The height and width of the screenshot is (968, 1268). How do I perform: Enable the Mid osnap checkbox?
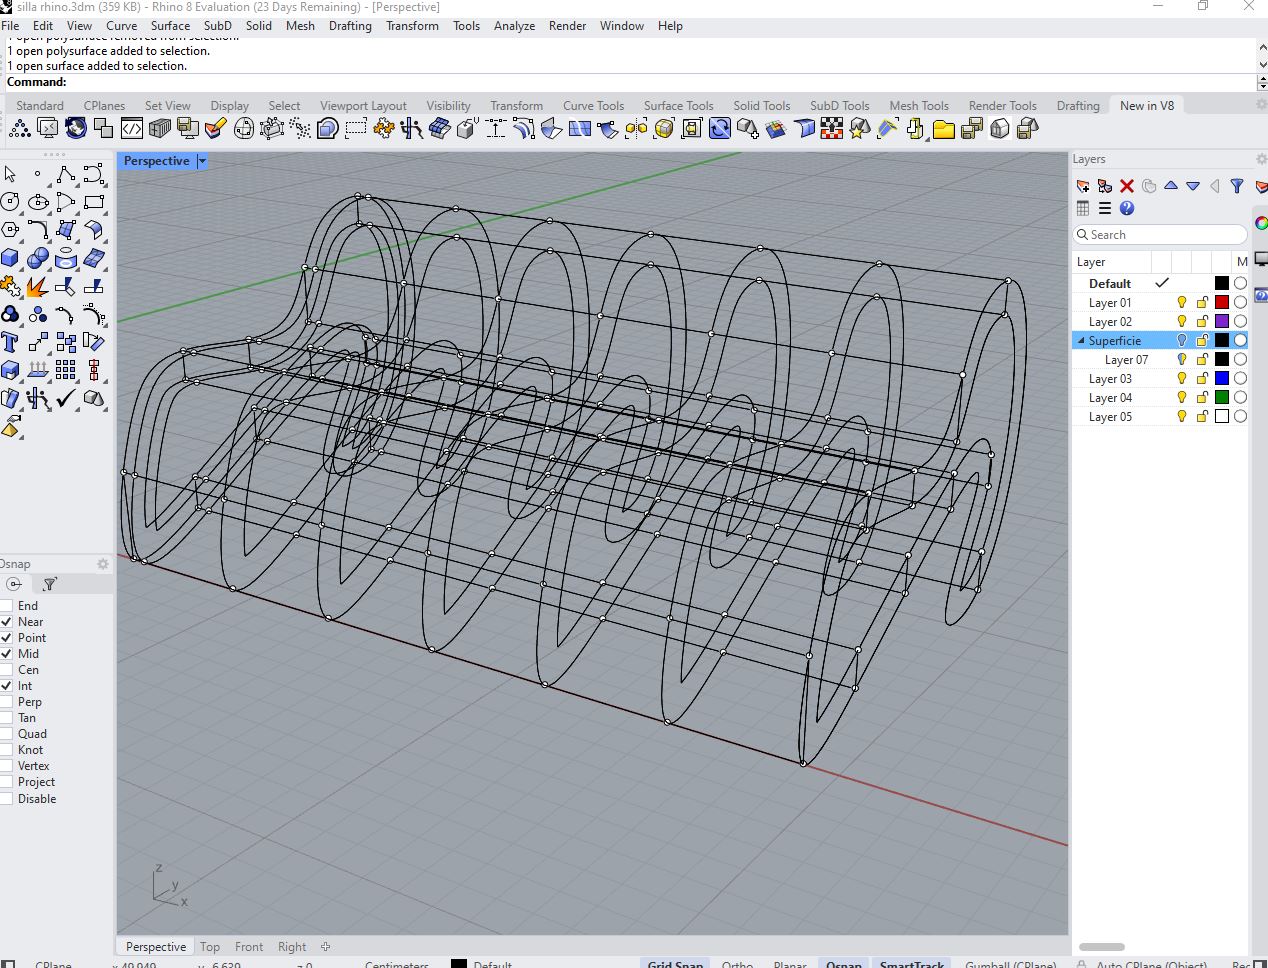9,654
